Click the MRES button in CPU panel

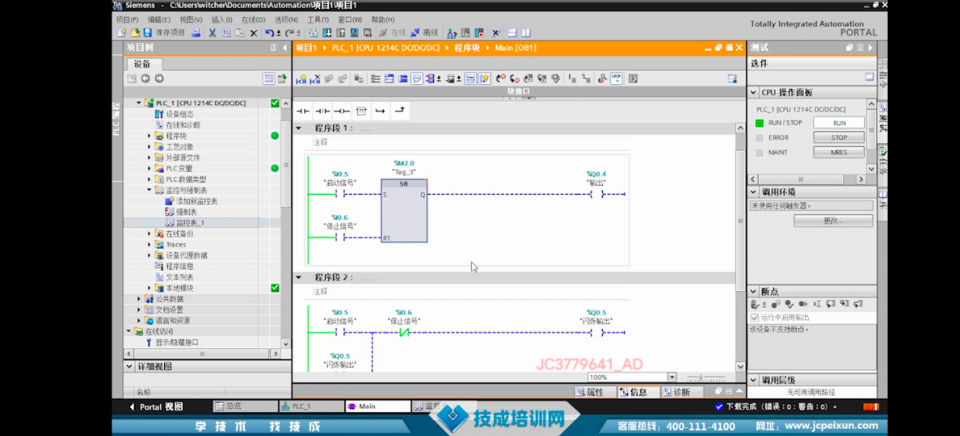[x=838, y=152]
